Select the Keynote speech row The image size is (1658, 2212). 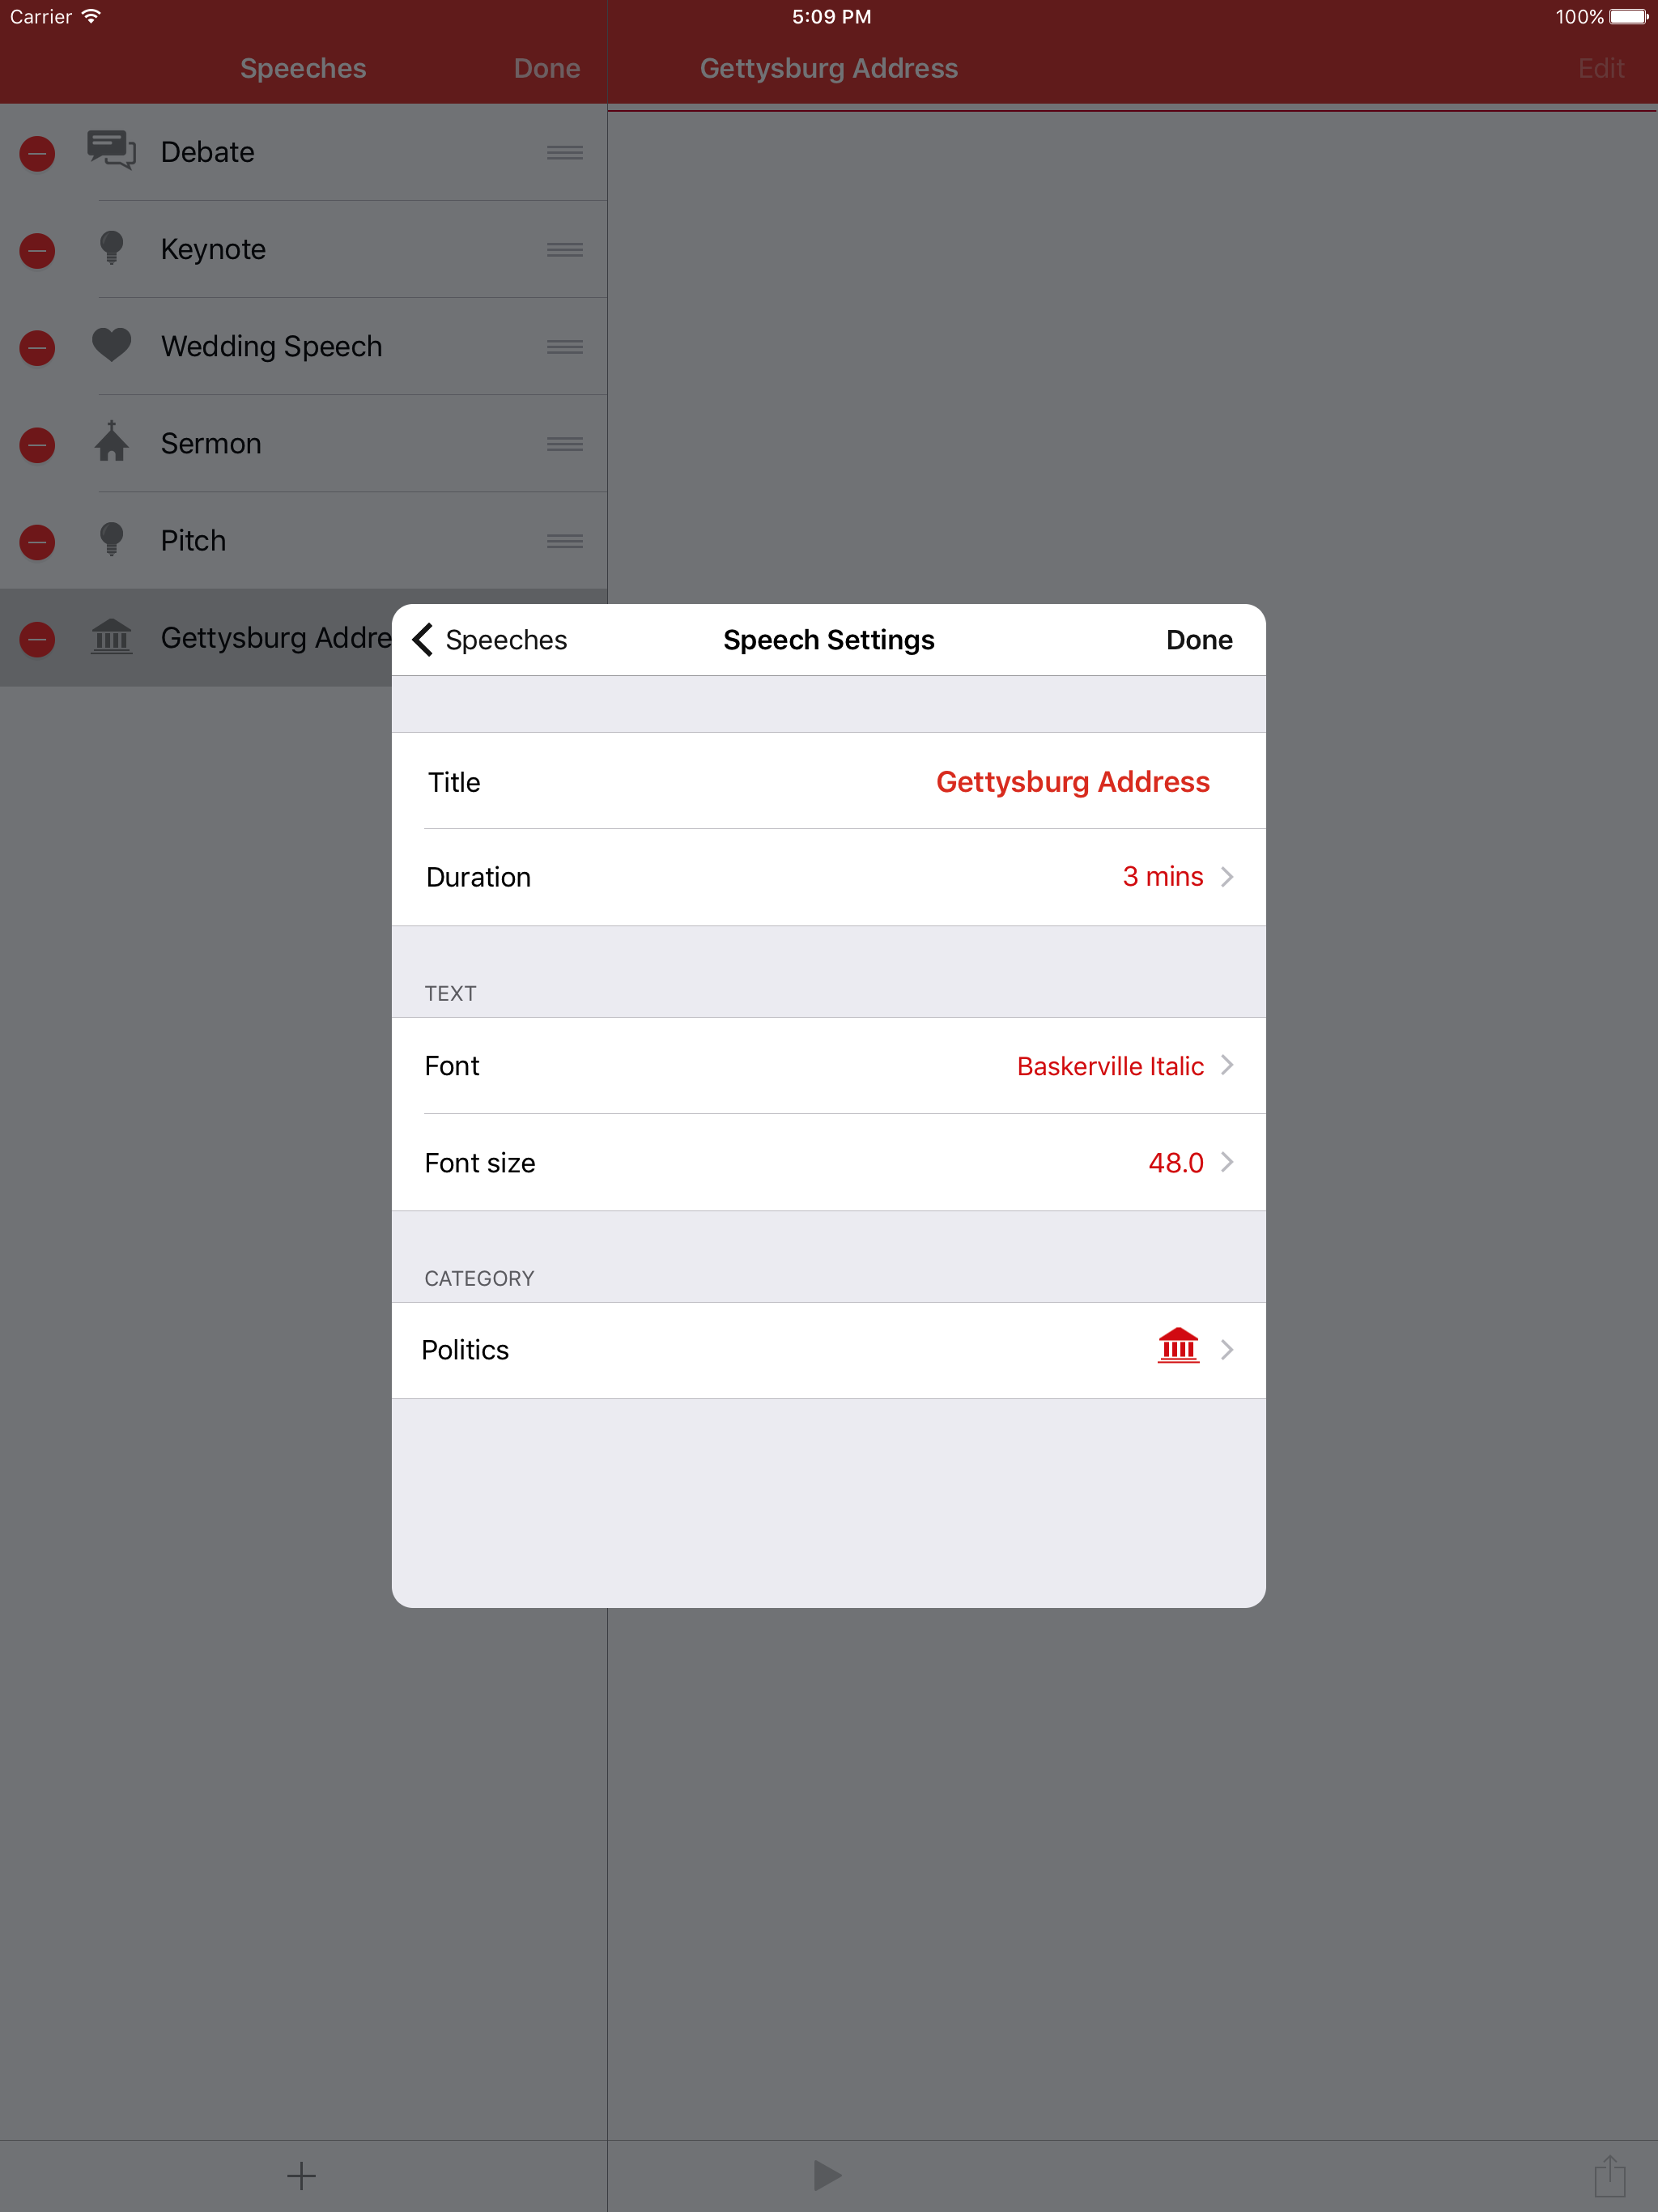point(303,249)
